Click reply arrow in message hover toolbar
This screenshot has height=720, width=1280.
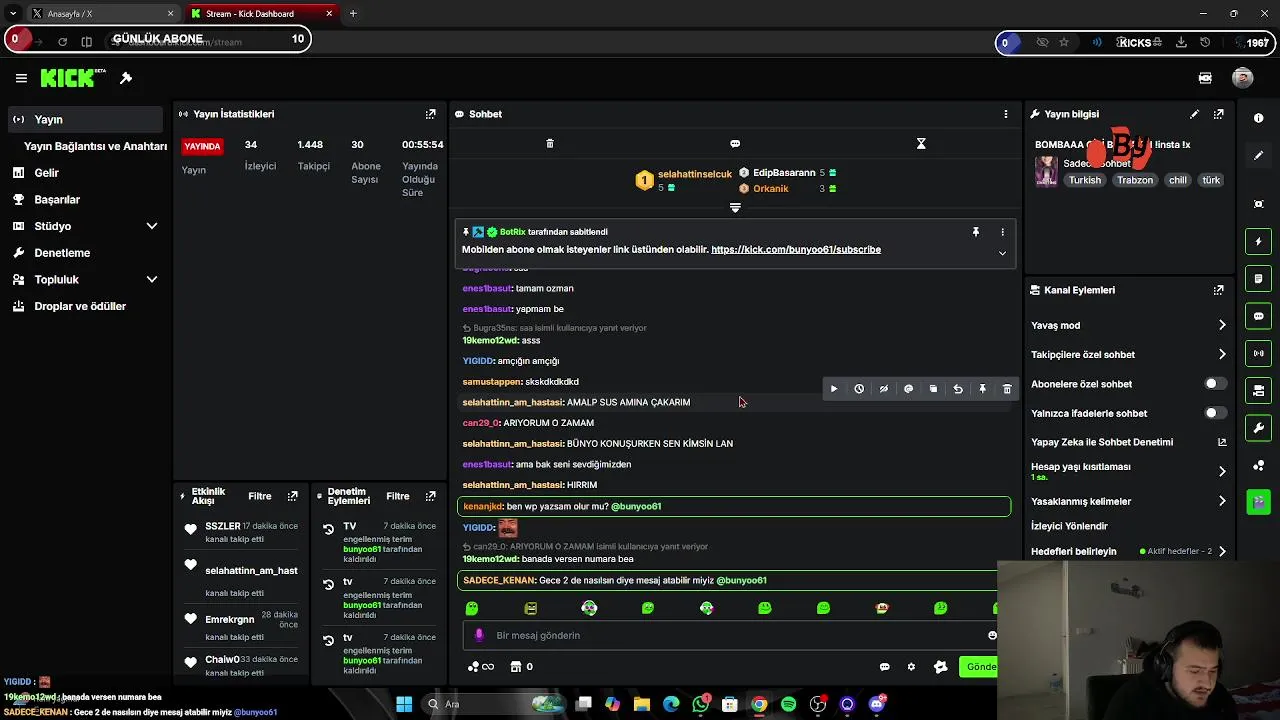958,389
